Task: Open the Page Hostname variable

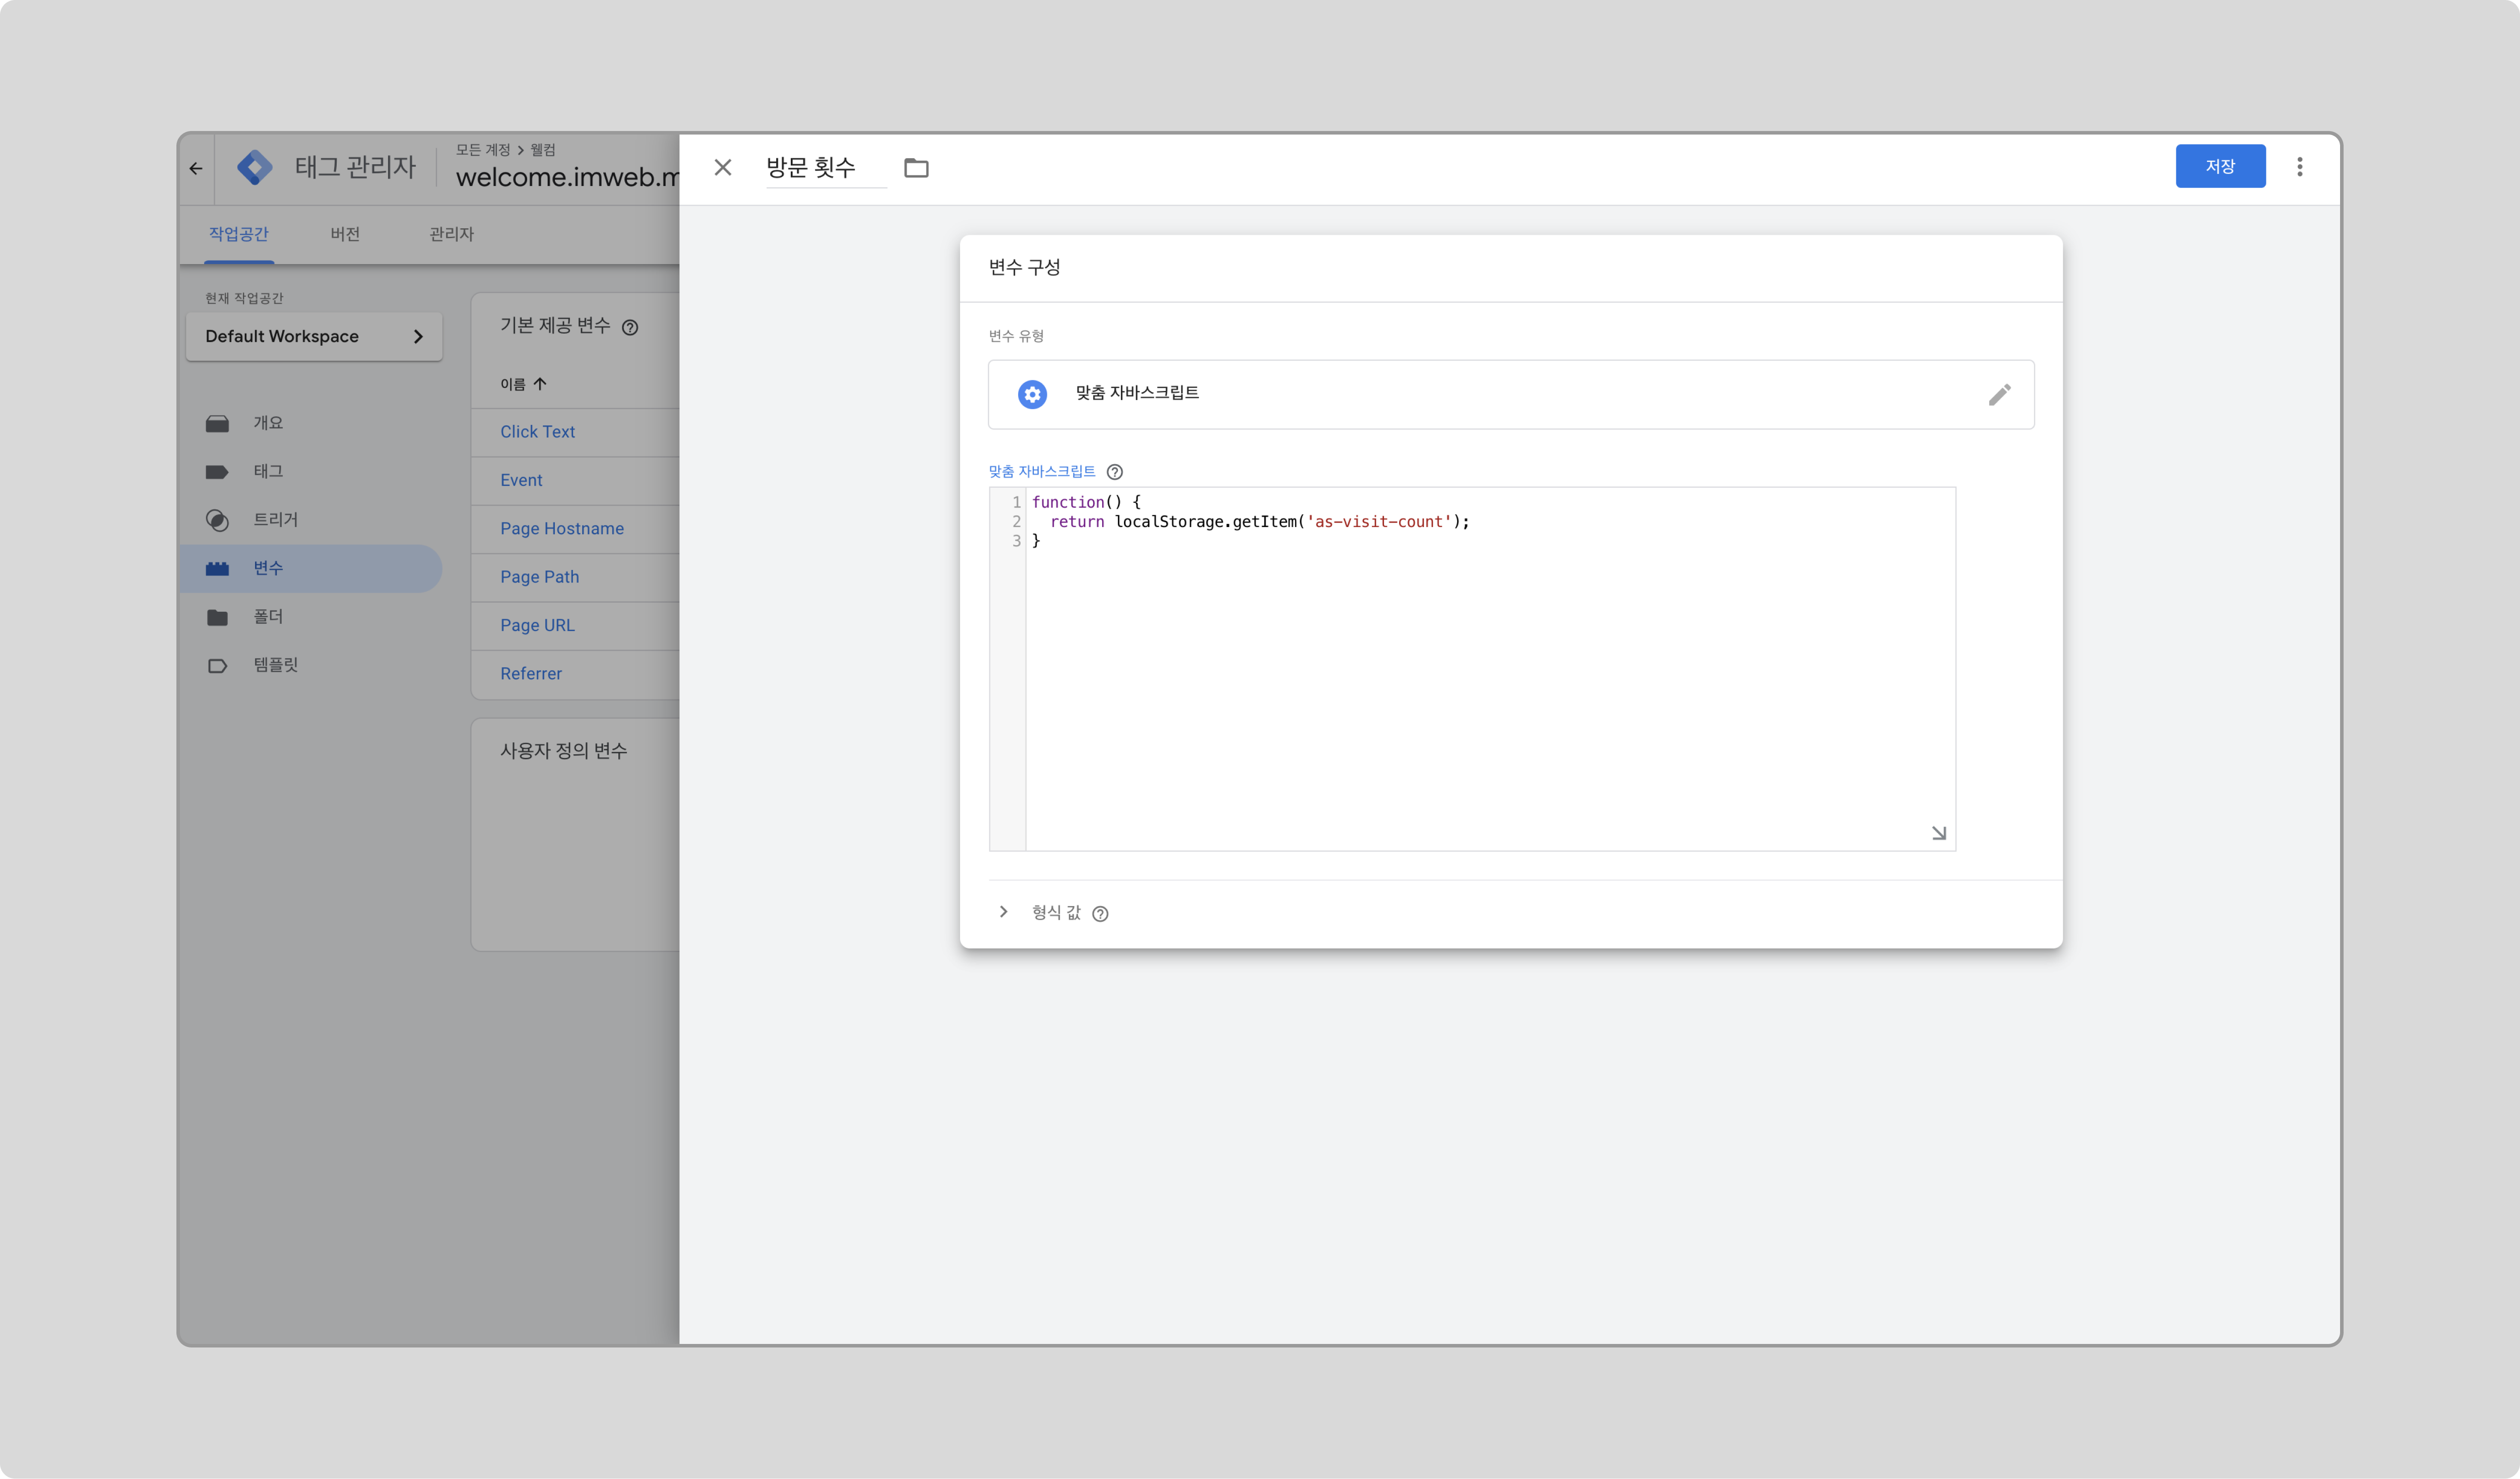Action: pyautogui.click(x=562, y=529)
